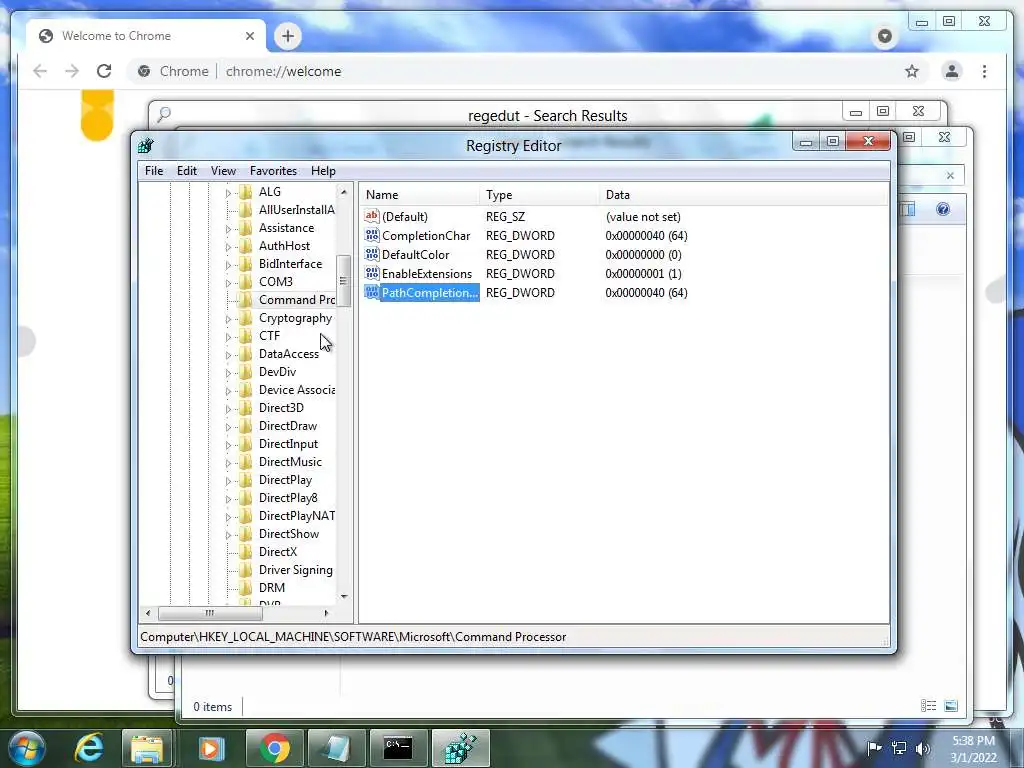
Task: Expand the COM3 registry key
Action: click(228, 283)
